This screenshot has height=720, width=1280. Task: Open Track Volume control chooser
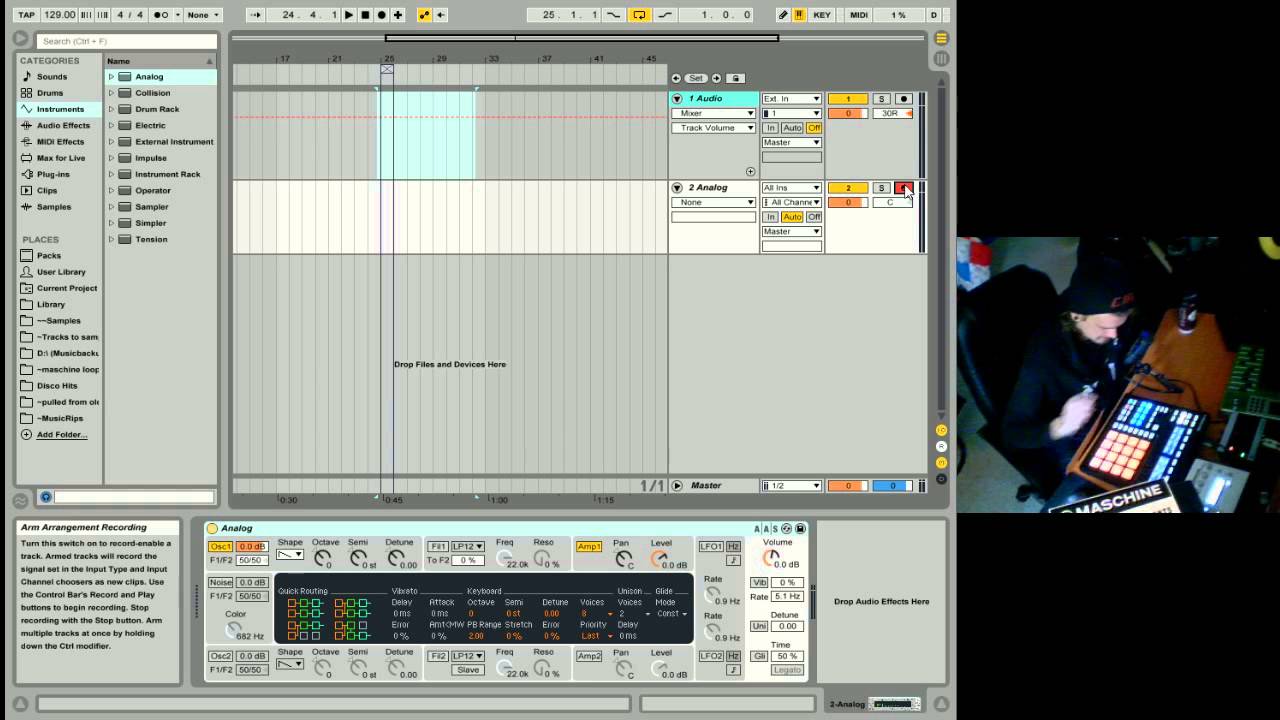(x=713, y=128)
